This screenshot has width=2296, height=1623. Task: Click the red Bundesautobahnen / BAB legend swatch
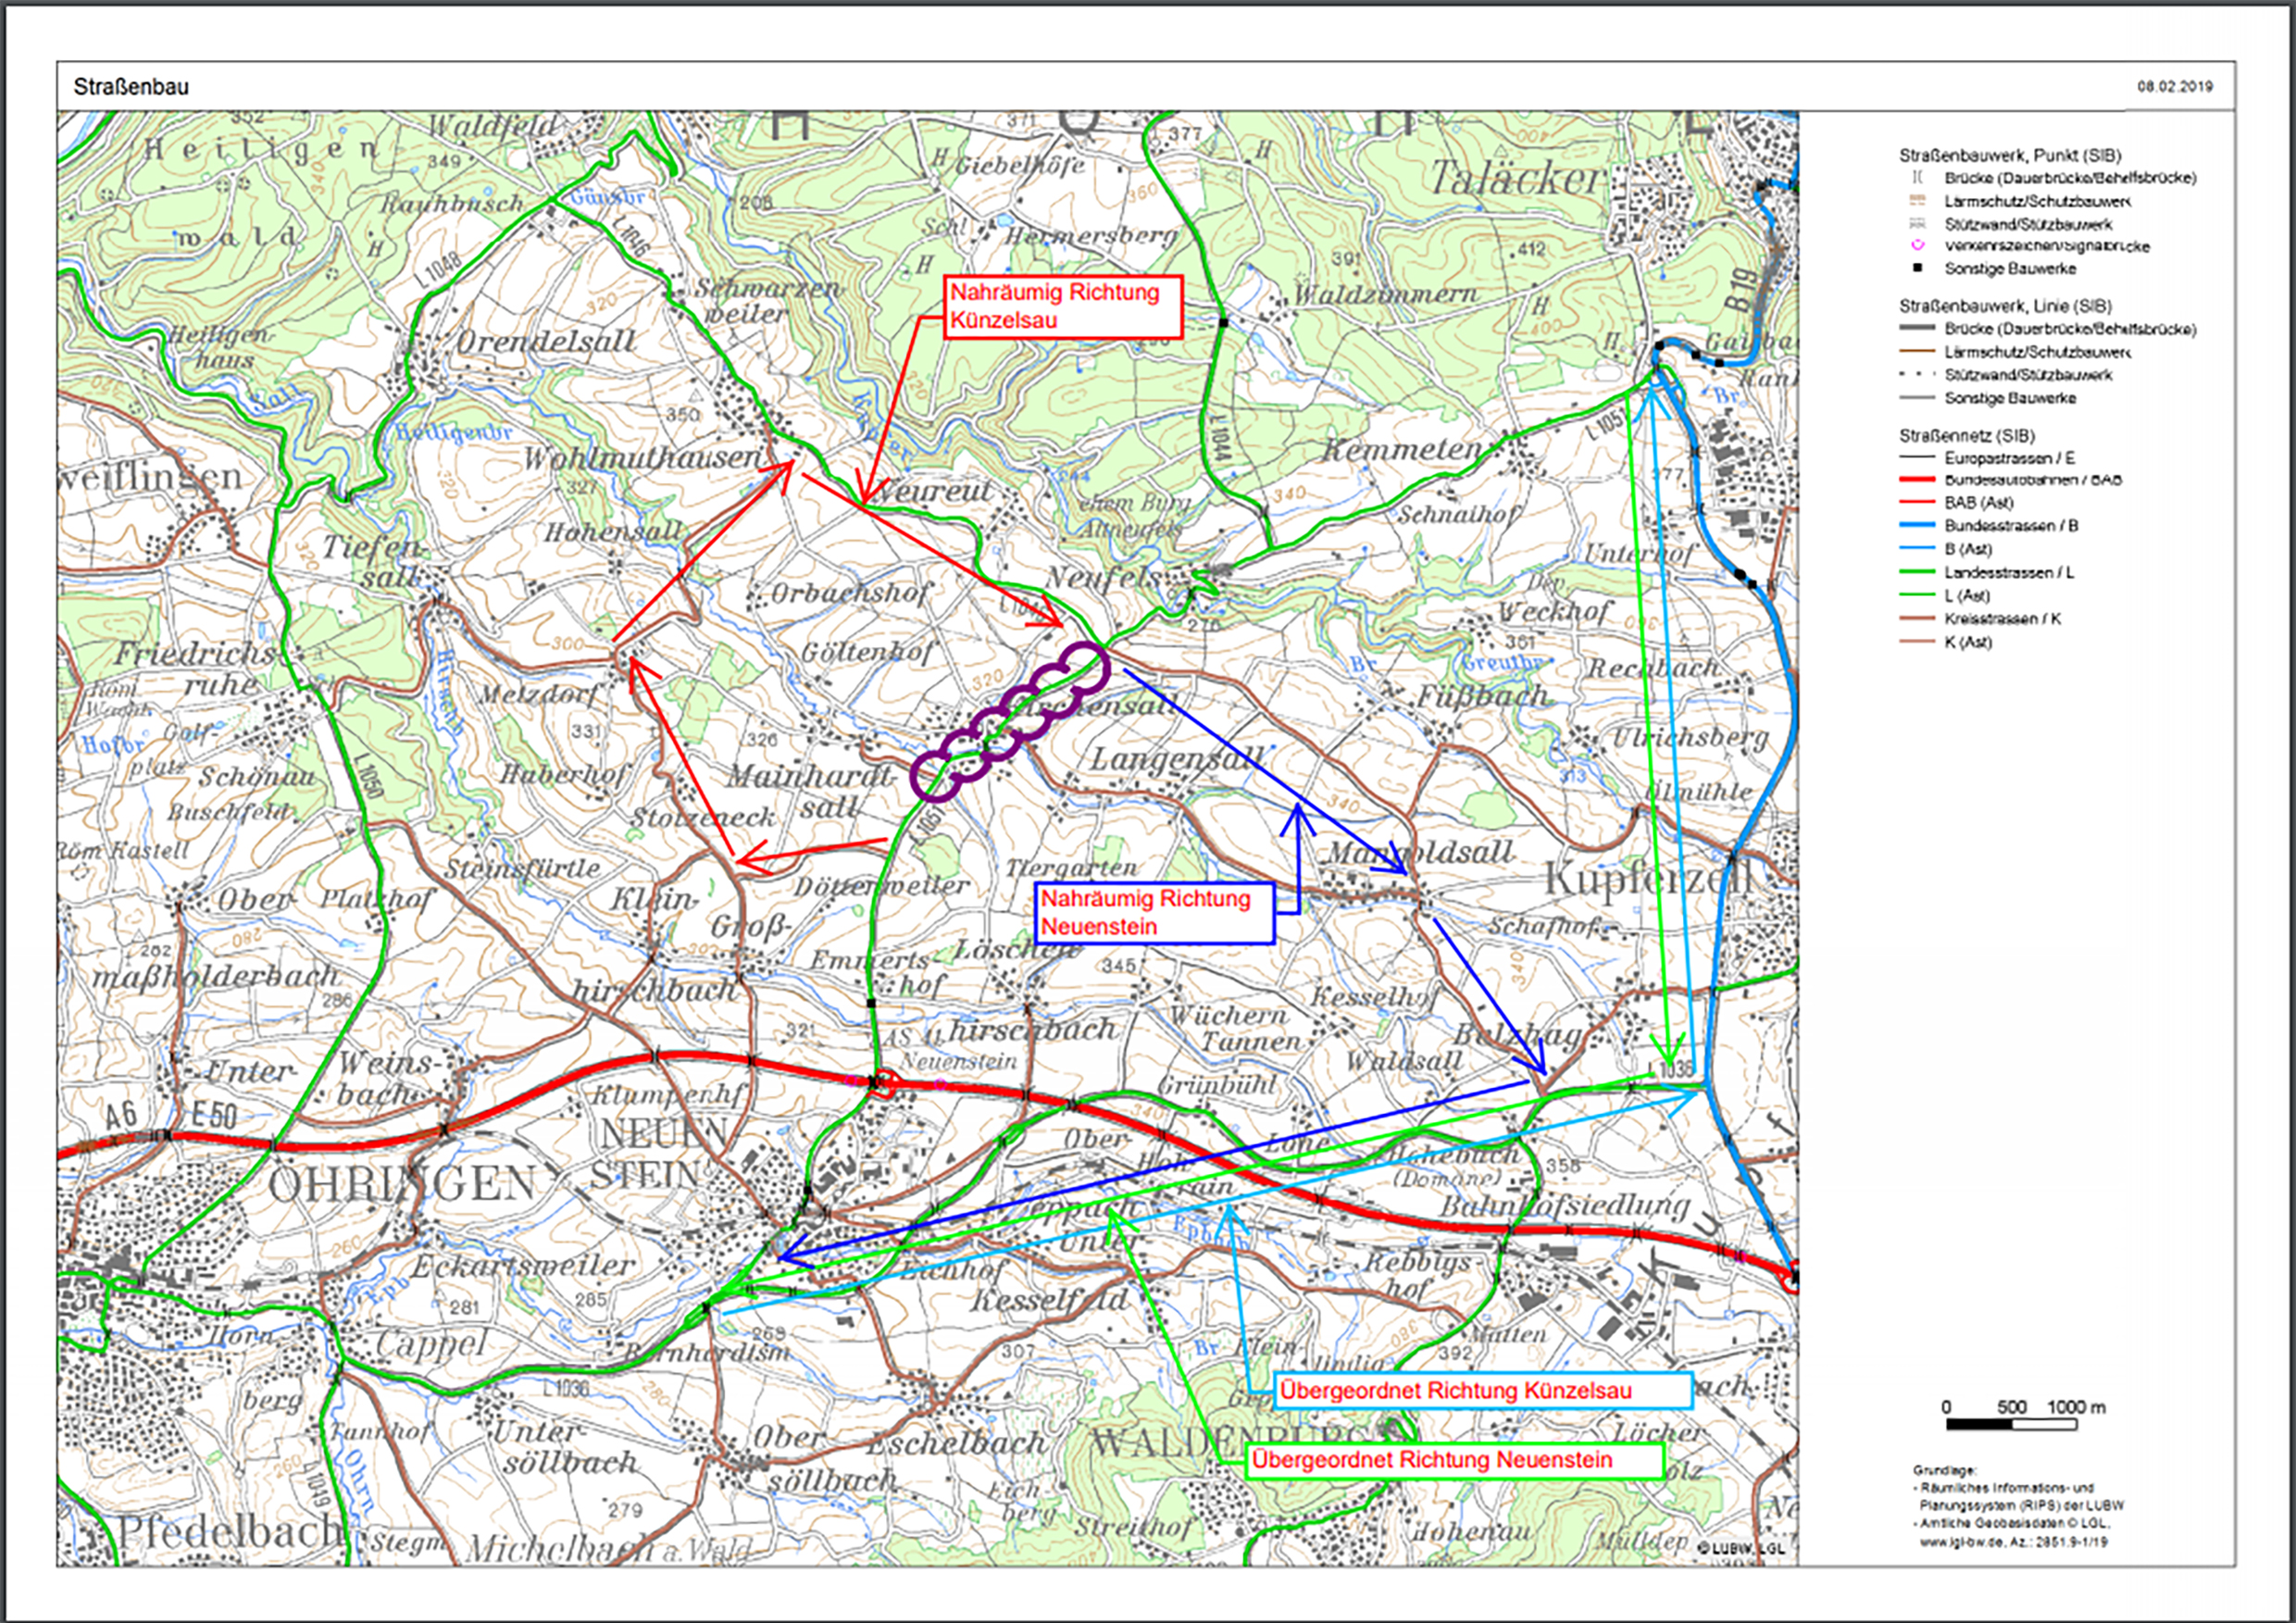tap(1917, 480)
